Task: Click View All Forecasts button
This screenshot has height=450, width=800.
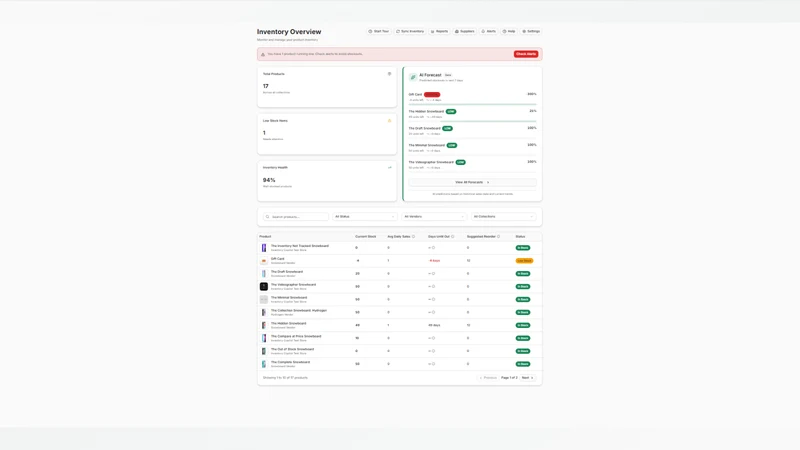Action: point(472,182)
